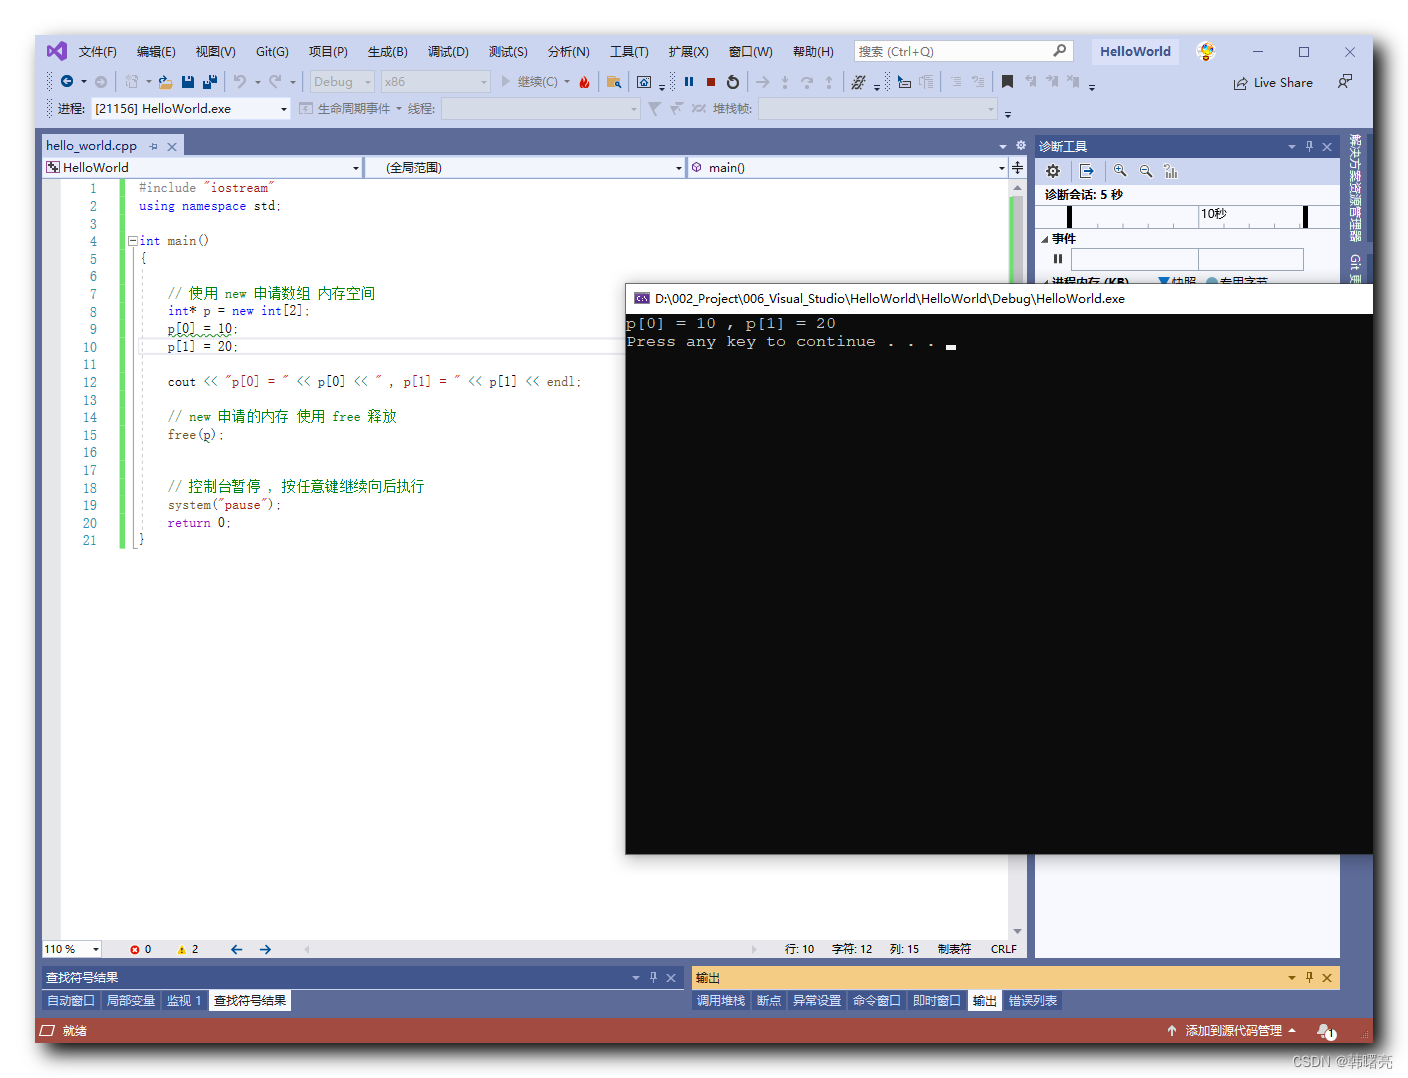Screen dimensions: 1408x1078
Task: Close the diagnostic tools panel
Action: pyautogui.click(x=1327, y=147)
